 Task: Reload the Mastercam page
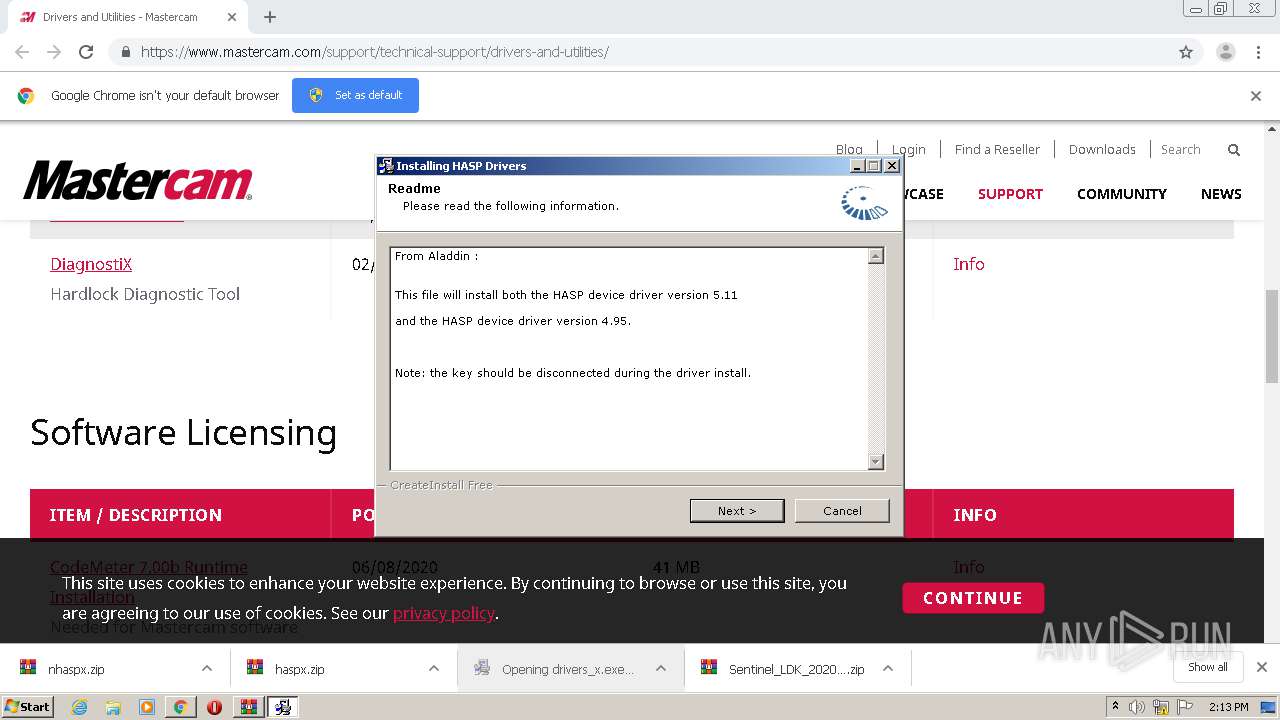point(86,52)
